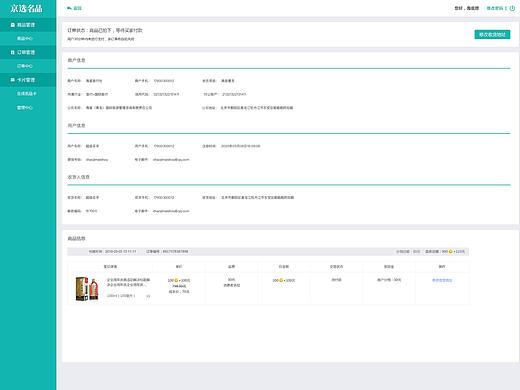The image size is (520, 390).
Task: Open the liquor product thumbnail image
Action: tap(87, 289)
